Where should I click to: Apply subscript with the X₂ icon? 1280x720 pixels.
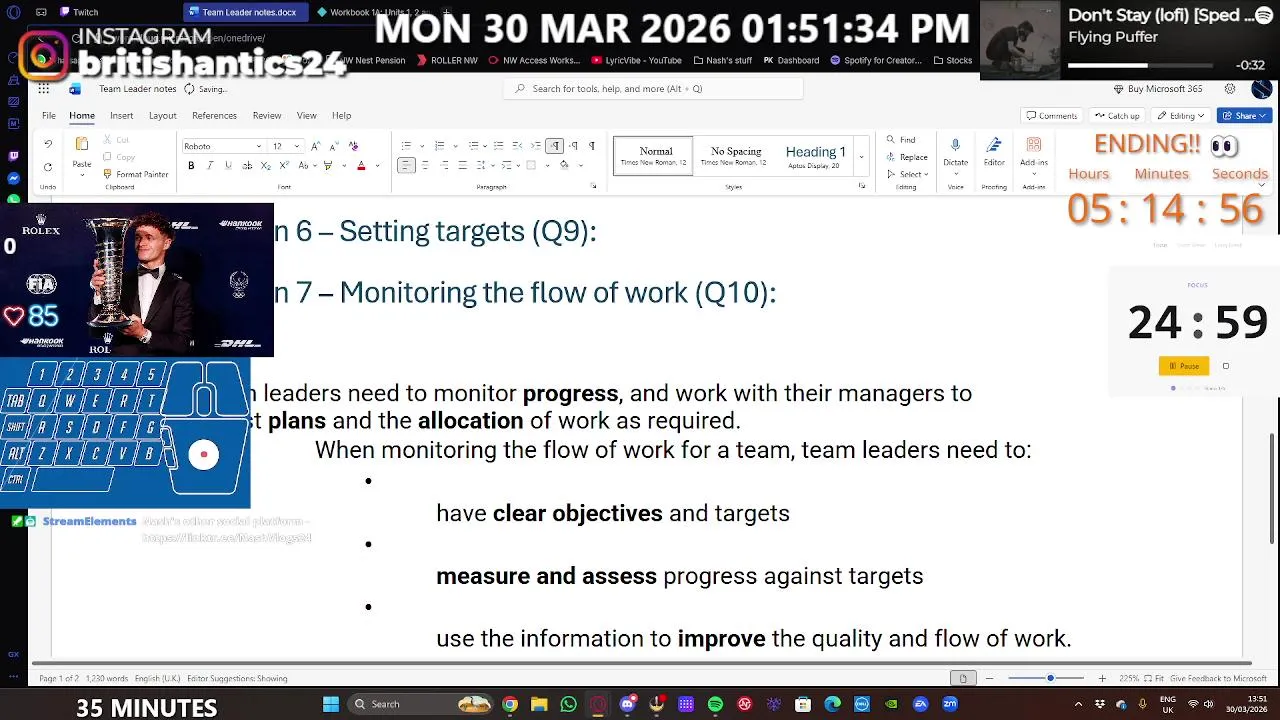tap(265, 166)
